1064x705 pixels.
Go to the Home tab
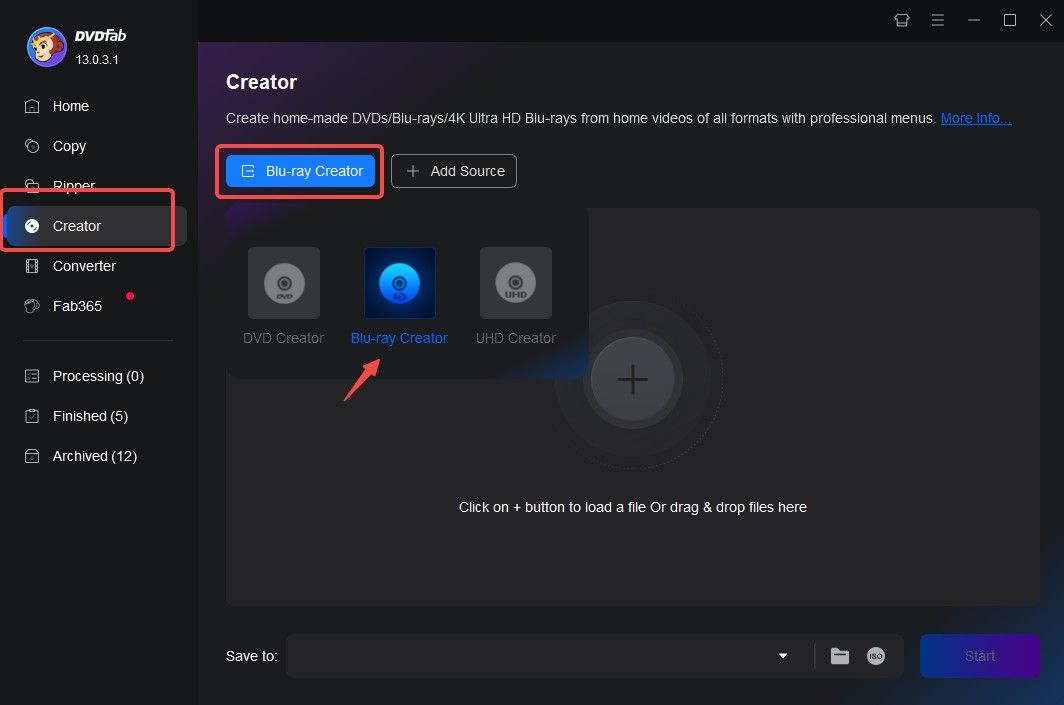pyautogui.click(x=70, y=106)
